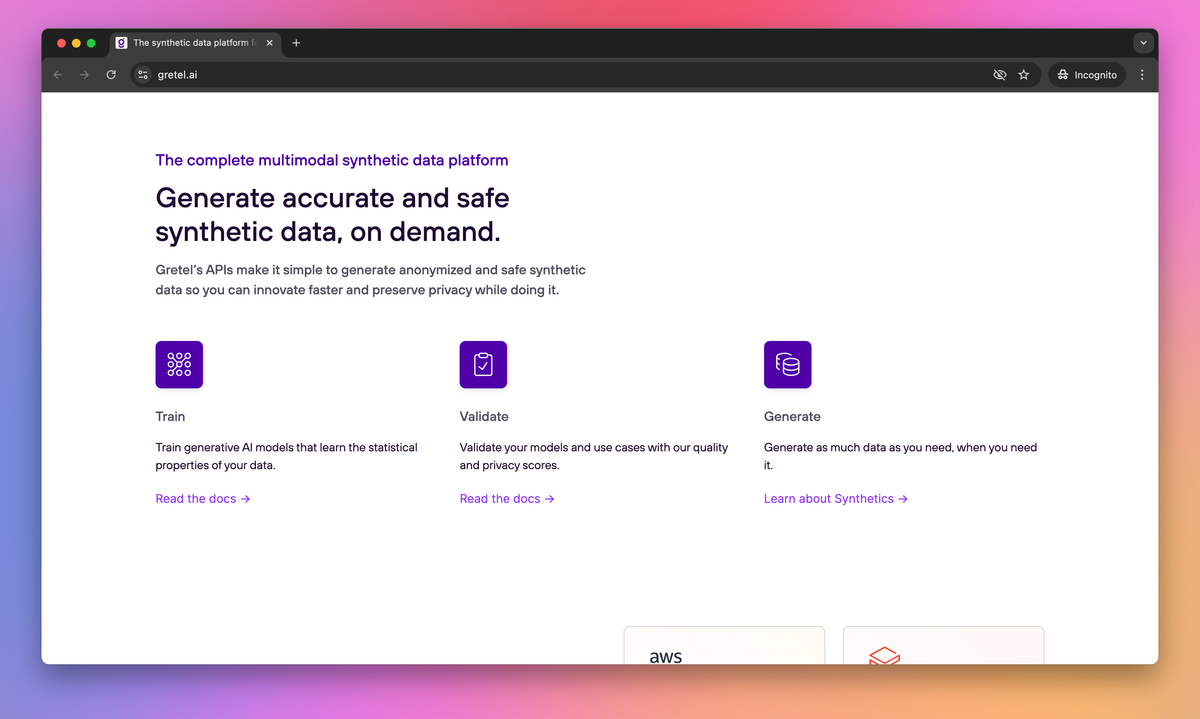Image resolution: width=1200 pixels, height=719 pixels.
Task: Click the Gretel favicon on the tab
Action: pyautogui.click(x=121, y=43)
